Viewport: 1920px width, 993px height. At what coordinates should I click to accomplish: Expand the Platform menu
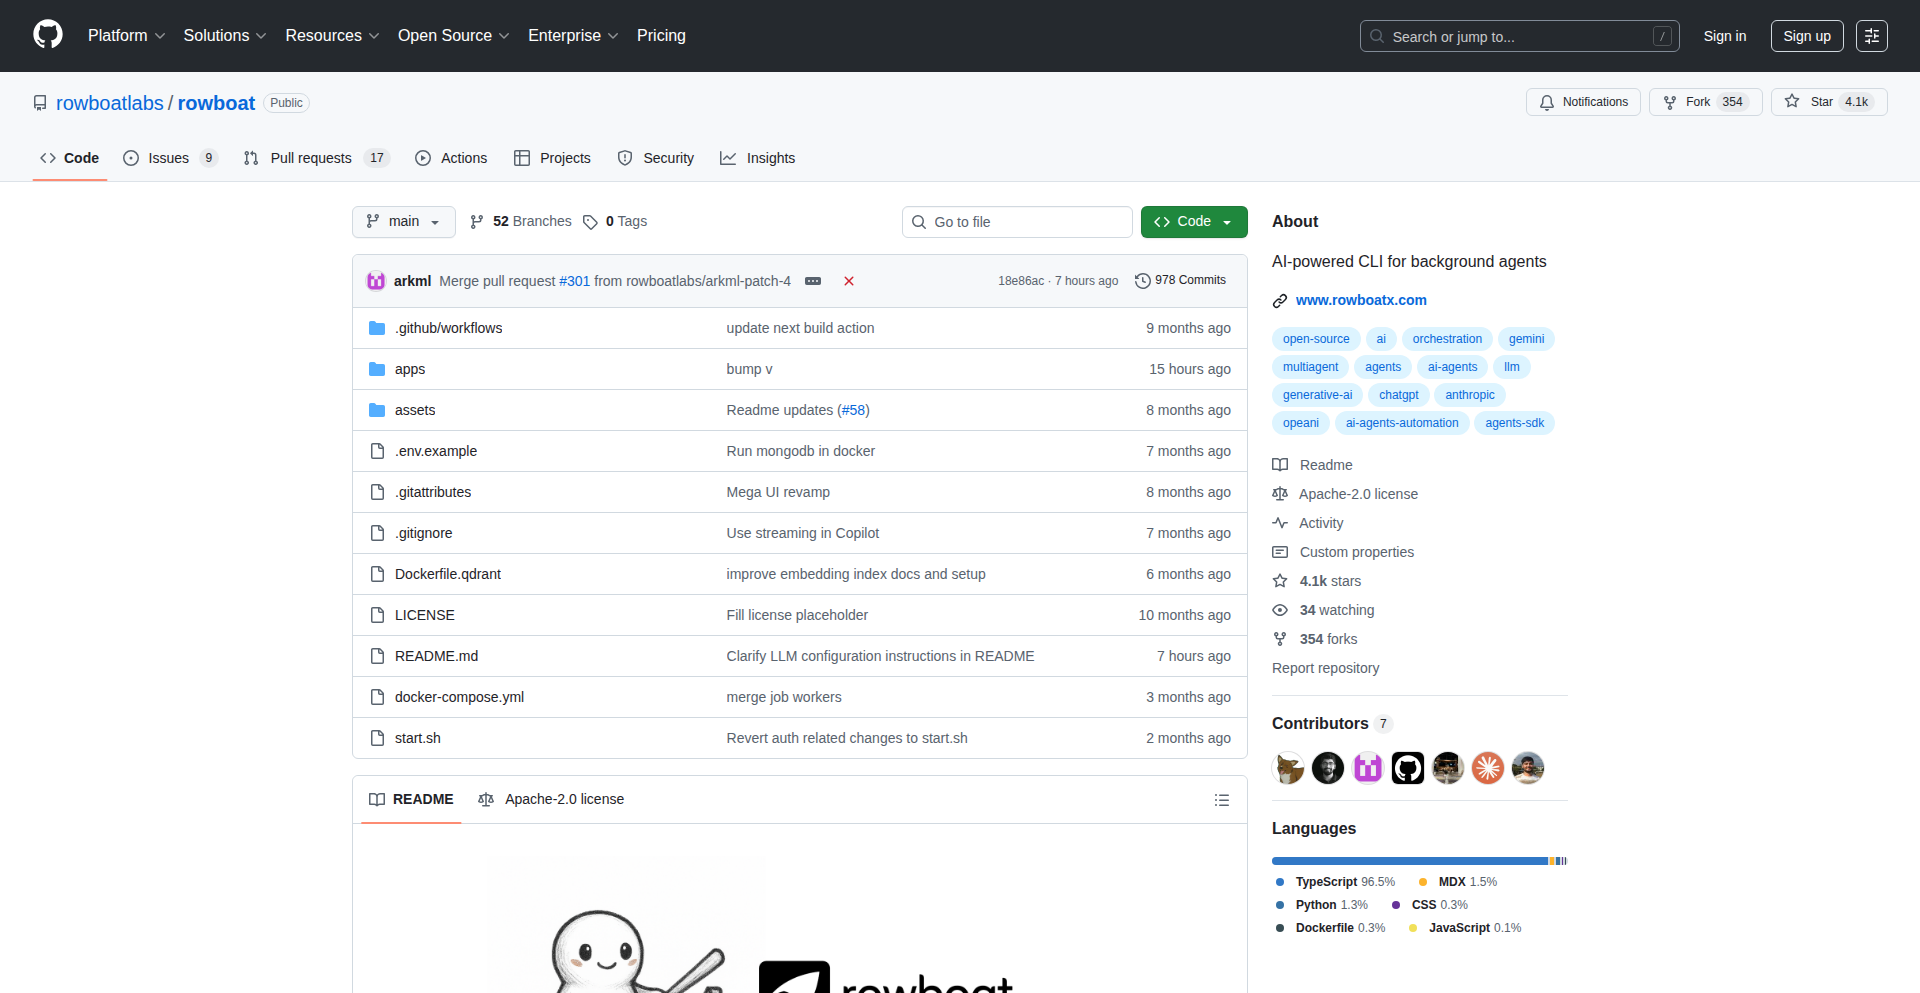[126, 36]
